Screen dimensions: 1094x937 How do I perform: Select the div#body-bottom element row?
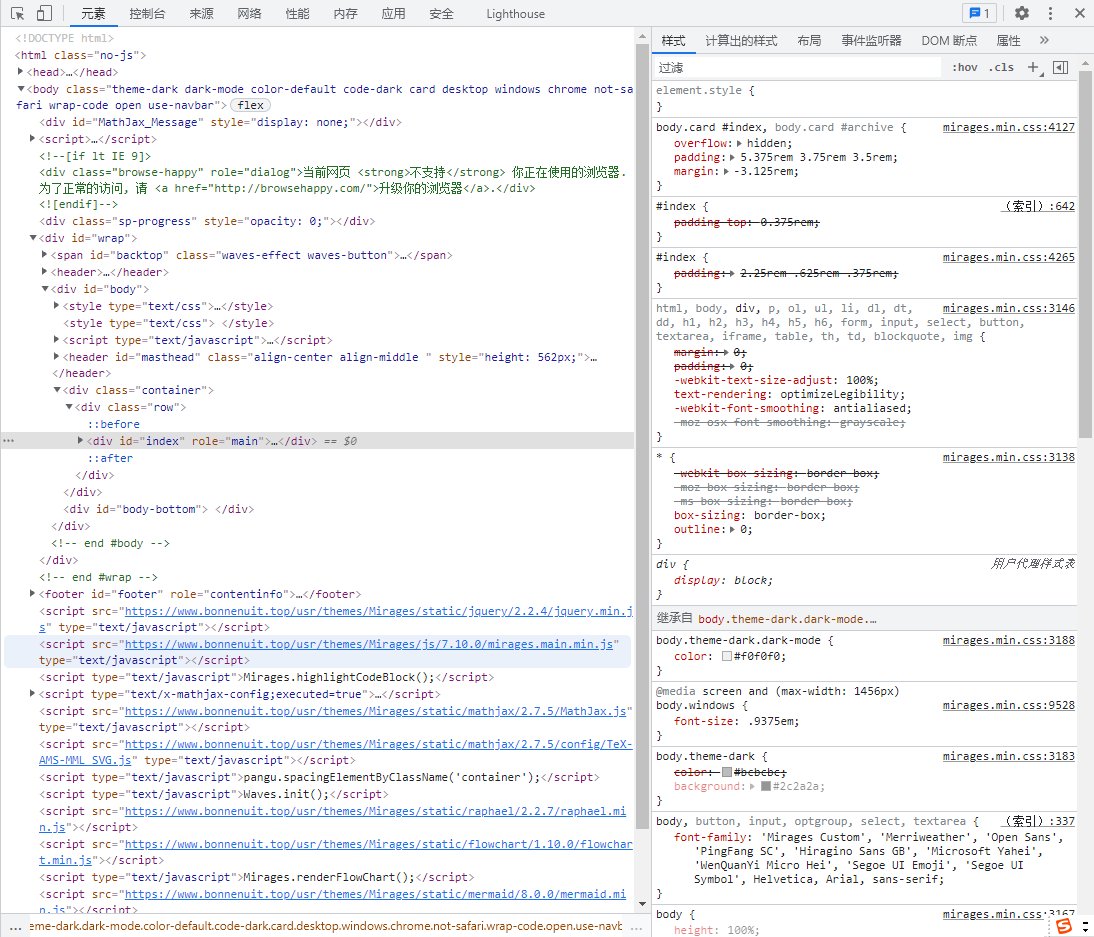click(x=158, y=509)
